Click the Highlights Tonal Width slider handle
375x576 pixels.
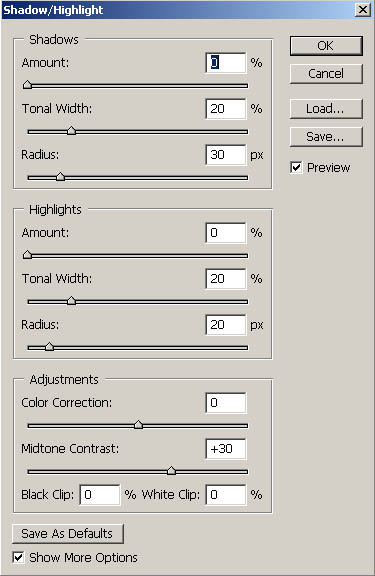click(x=71, y=301)
